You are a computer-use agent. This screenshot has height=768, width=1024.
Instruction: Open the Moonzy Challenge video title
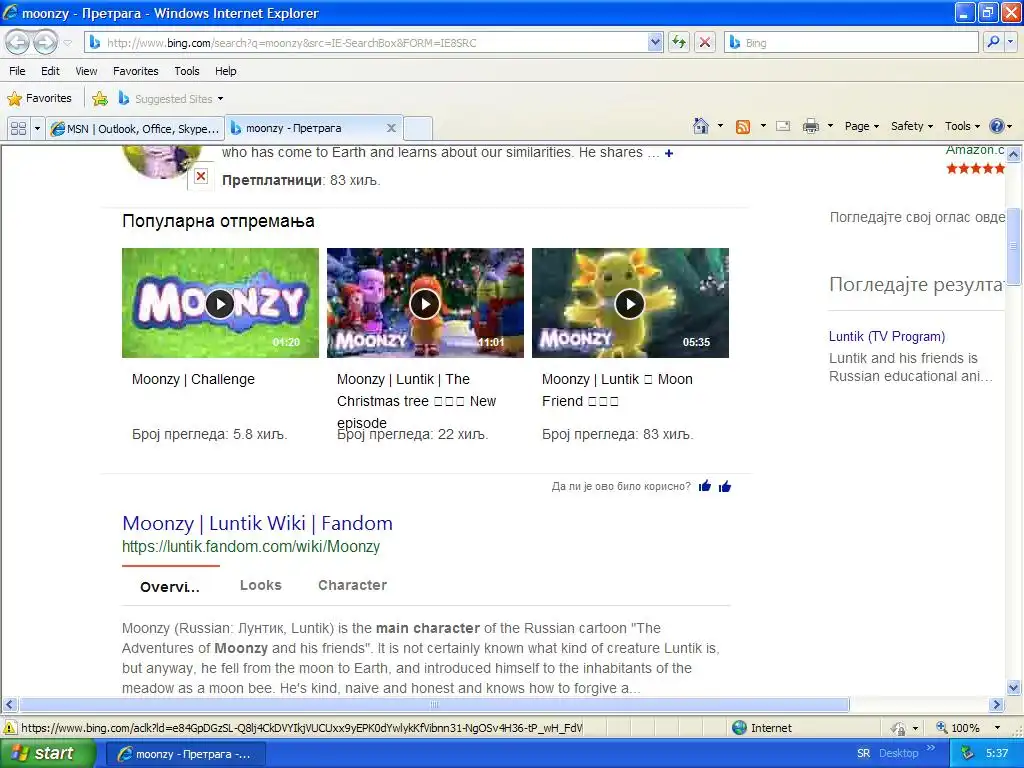193,379
